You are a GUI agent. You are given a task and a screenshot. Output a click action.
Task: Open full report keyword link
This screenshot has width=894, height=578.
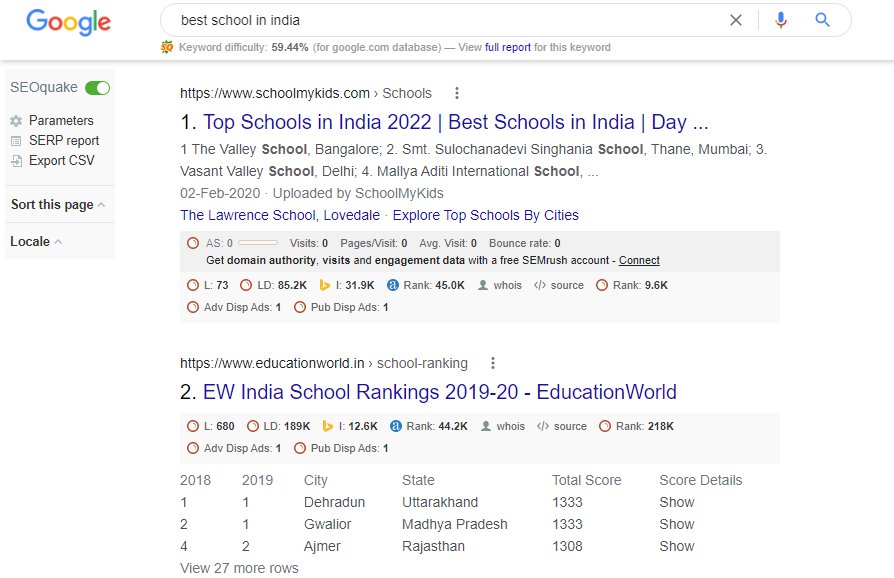click(x=507, y=47)
